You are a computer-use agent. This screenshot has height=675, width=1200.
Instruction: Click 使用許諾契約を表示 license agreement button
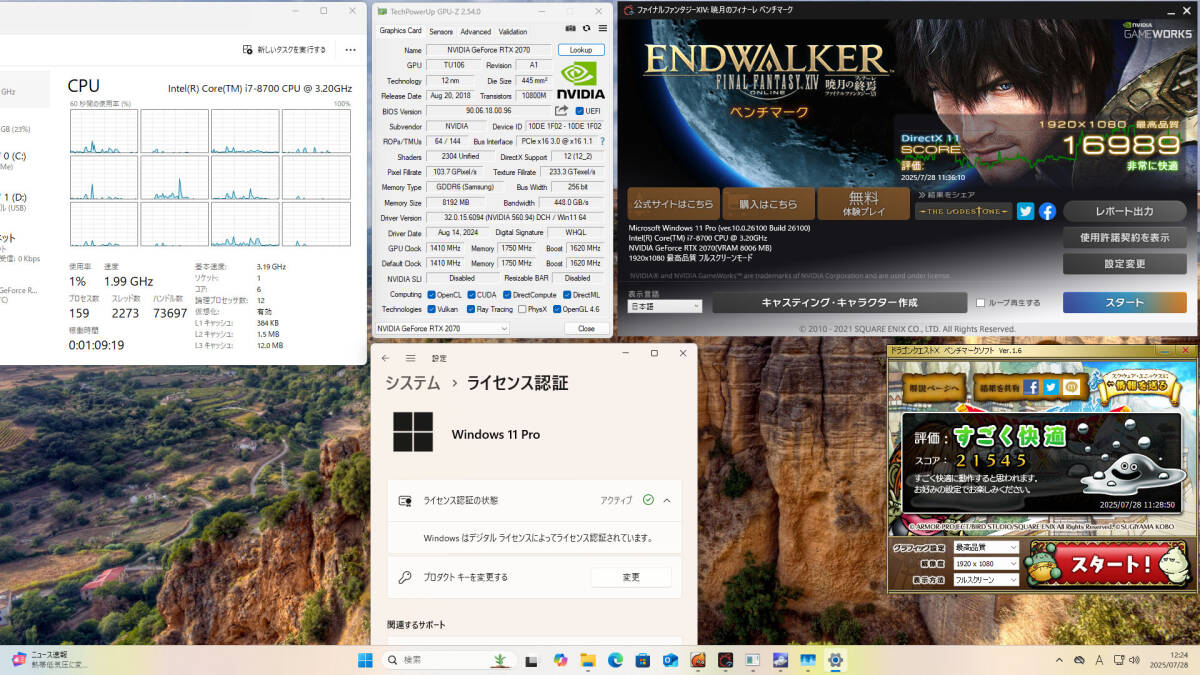click(1124, 238)
